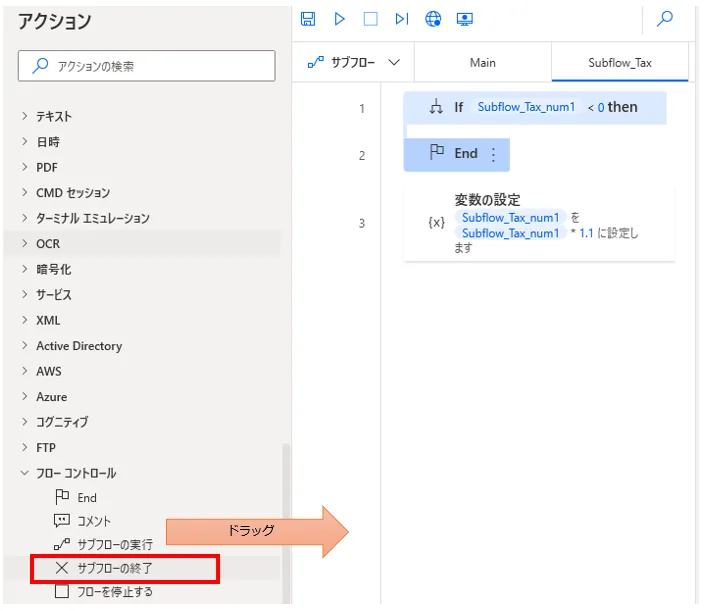Click the サブフローの実行 action
The image size is (706, 611).
click(x=115, y=545)
